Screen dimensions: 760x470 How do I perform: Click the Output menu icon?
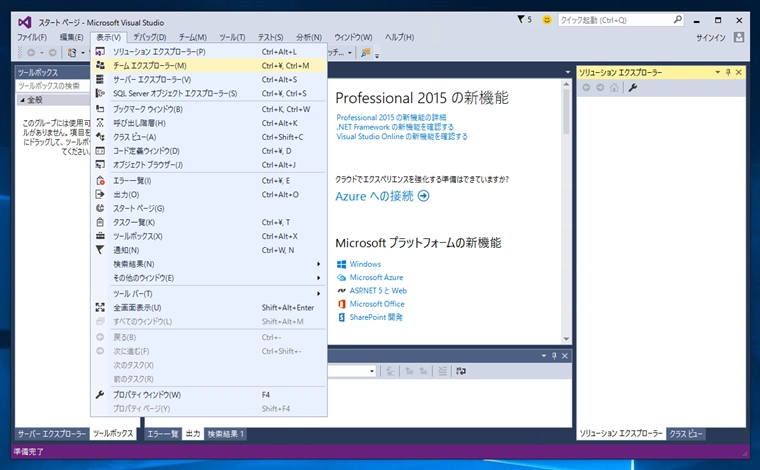click(x=100, y=194)
